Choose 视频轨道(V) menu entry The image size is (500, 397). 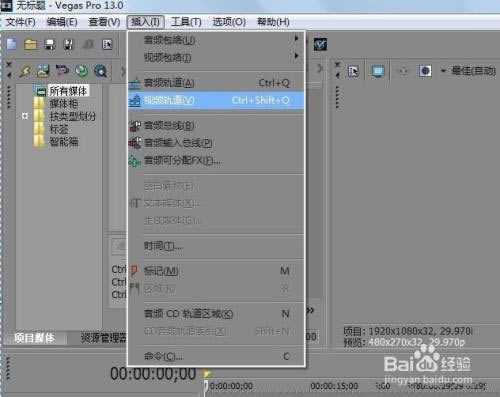216,100
